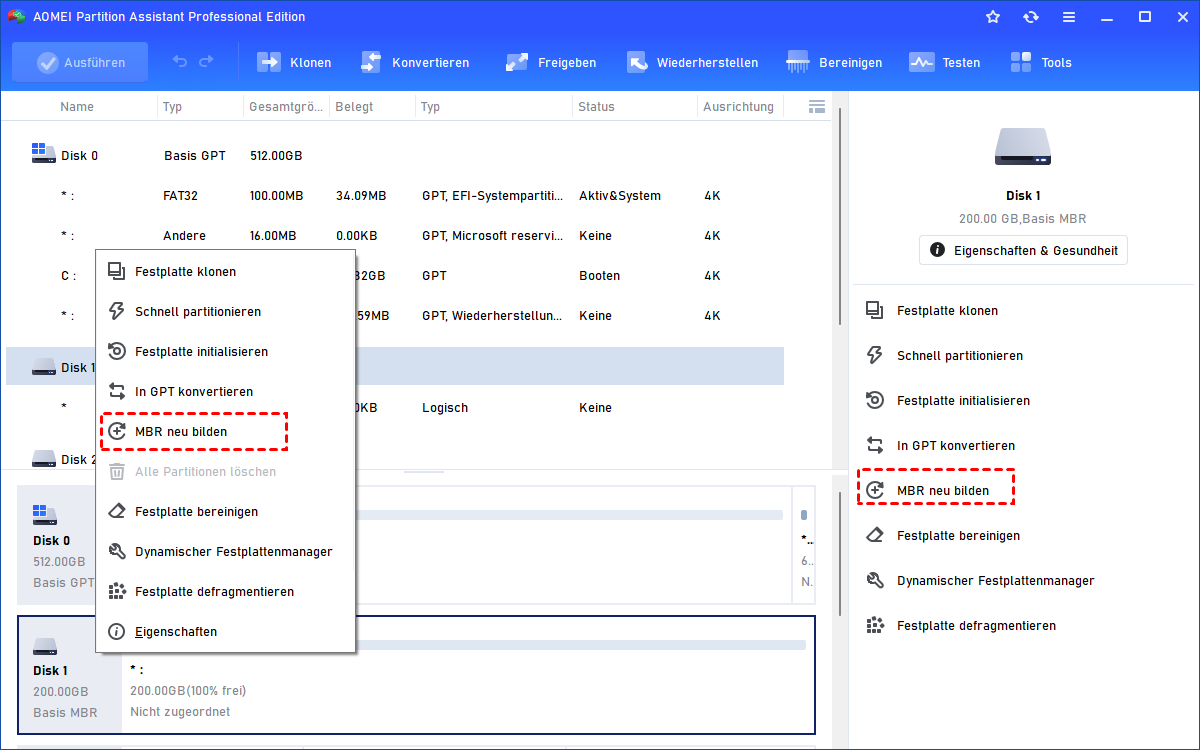Screen dimensions: 1200x750
Task: Click the Microsoft reserved partition row
Action: click(x=395, y=235)
